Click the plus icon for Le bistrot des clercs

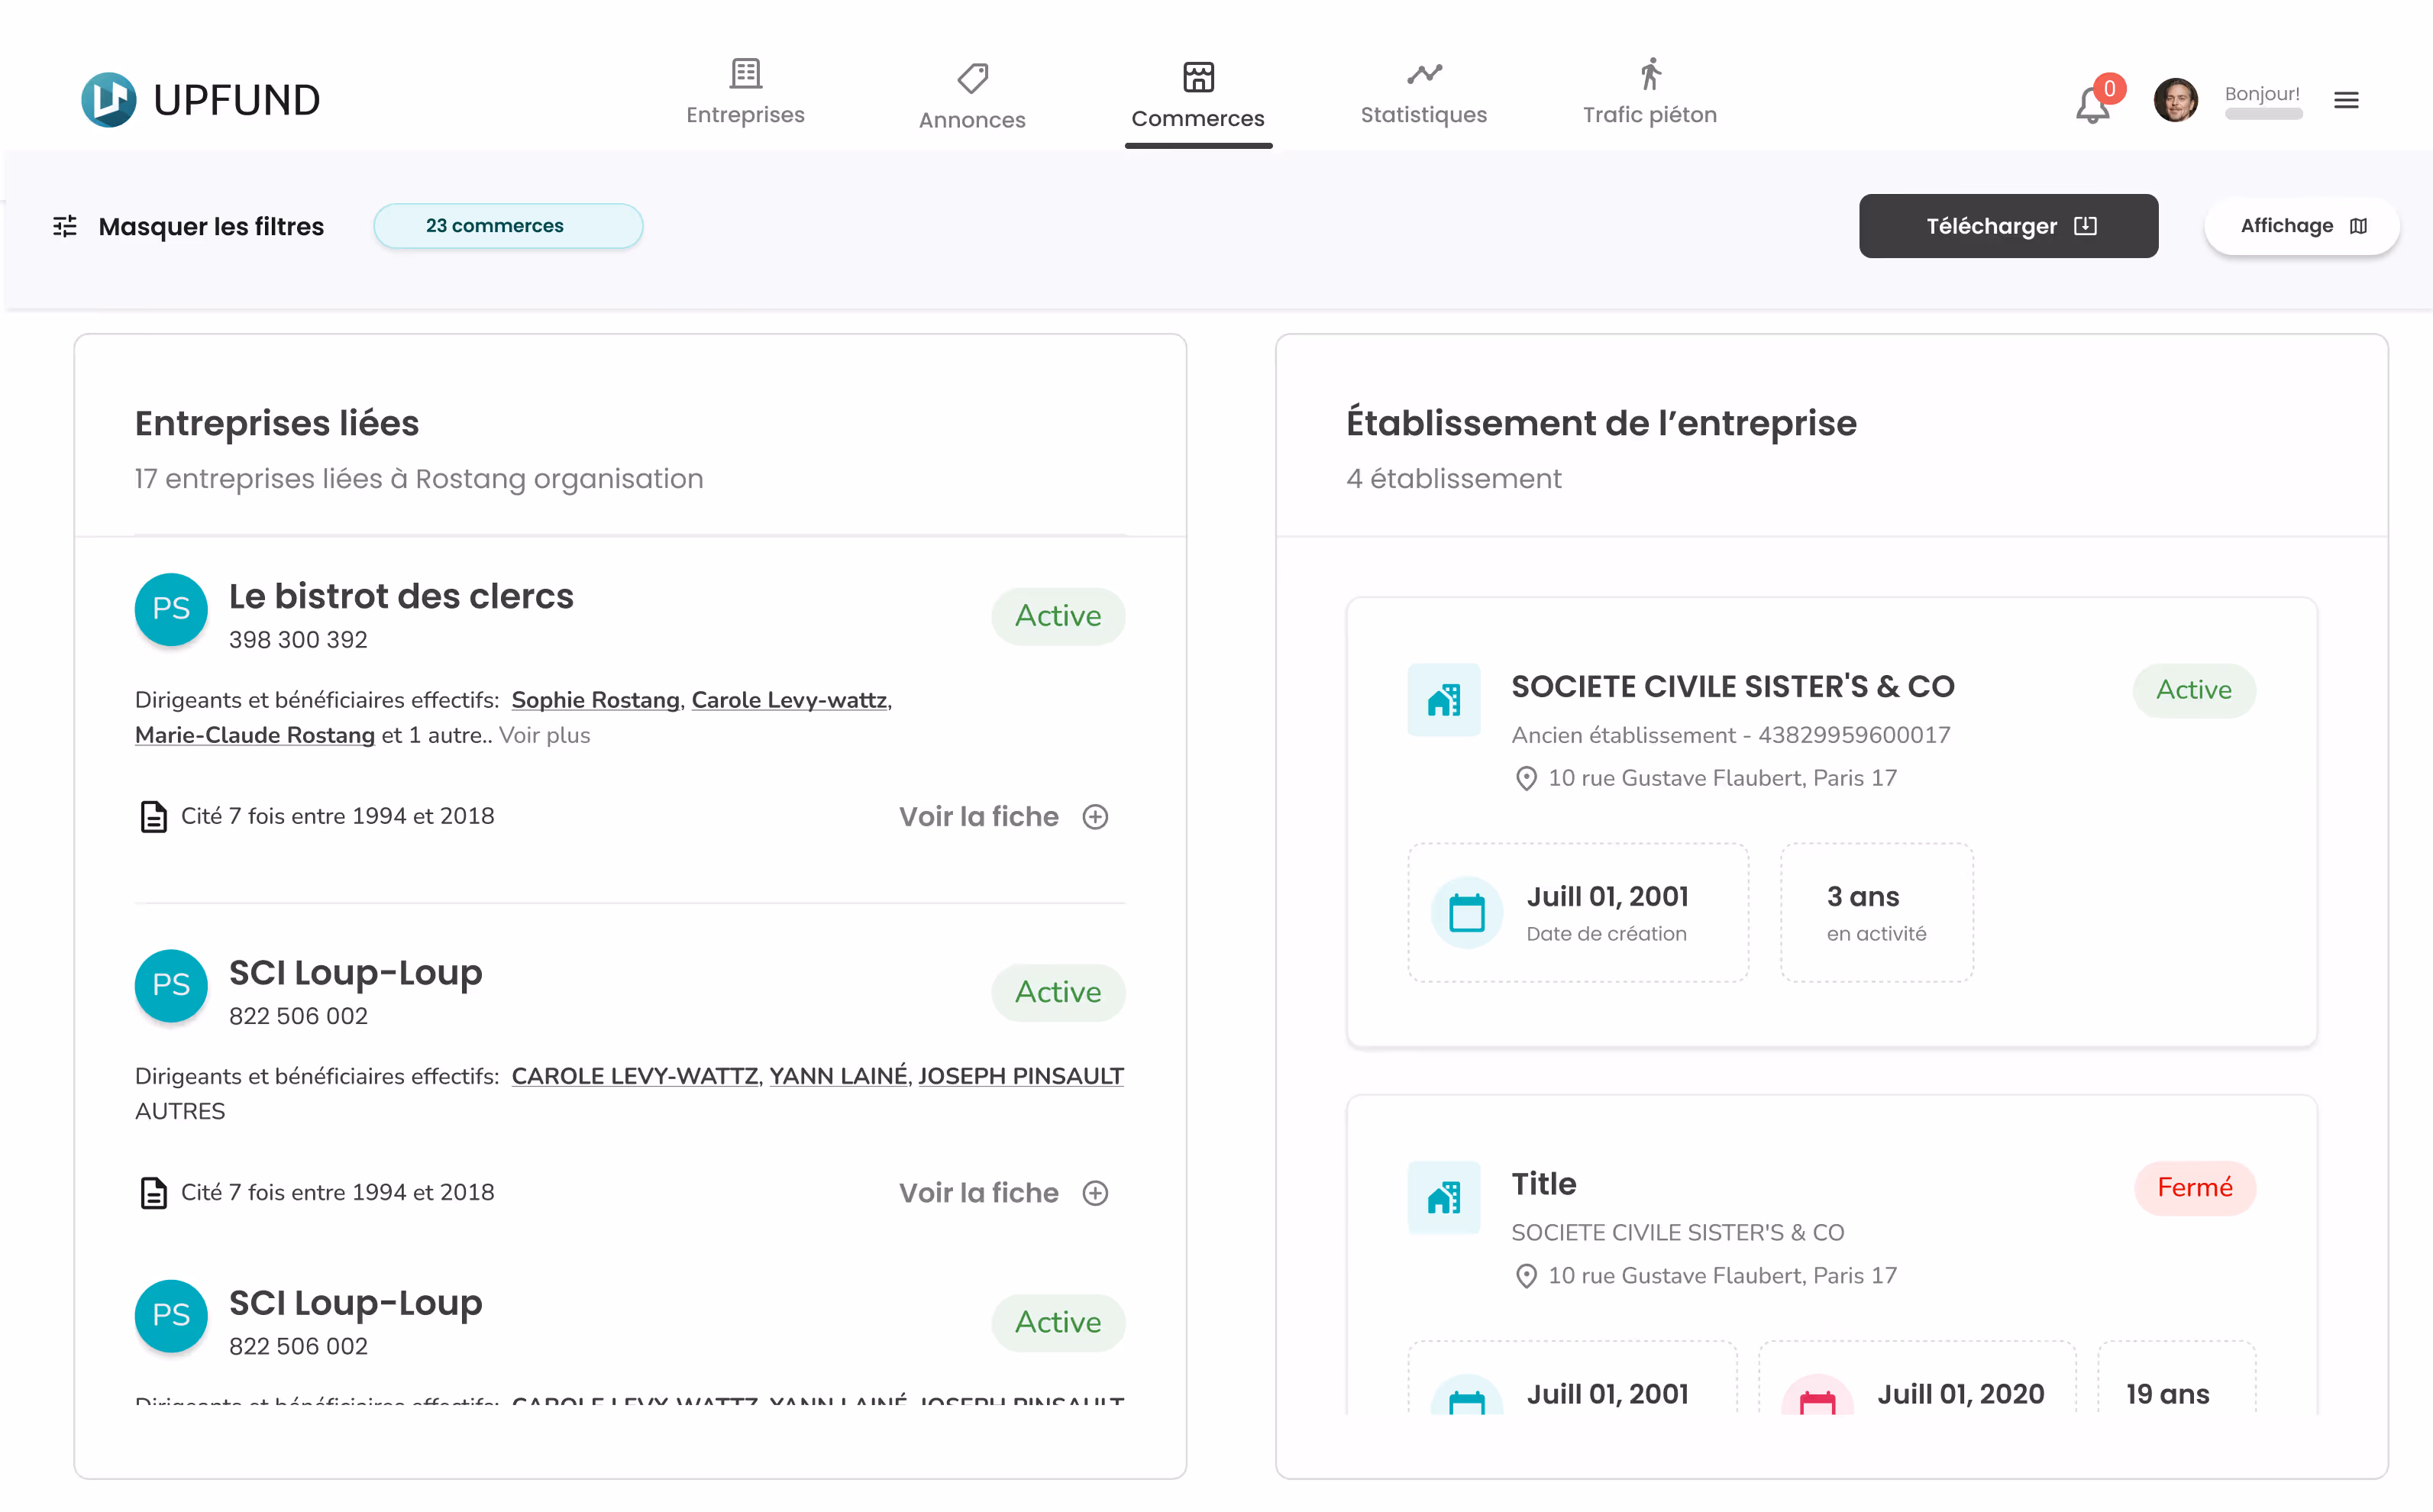(x=1095, y=817)
